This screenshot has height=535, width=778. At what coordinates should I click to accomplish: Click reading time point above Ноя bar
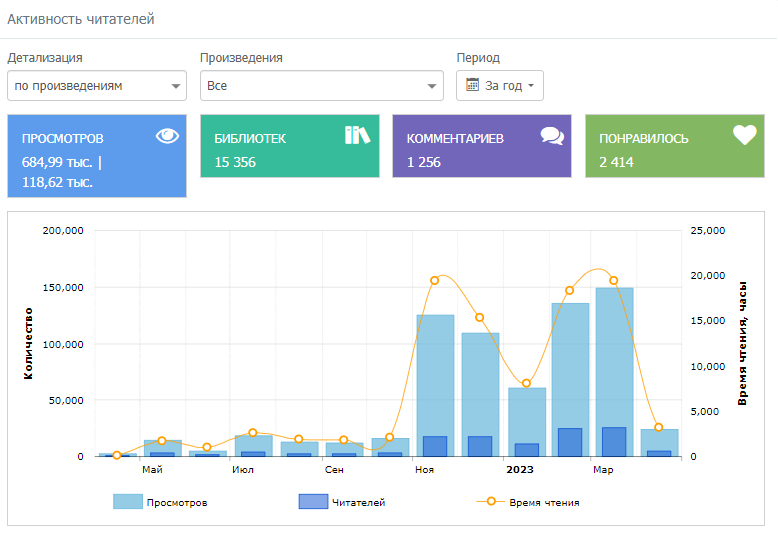[x=435, y=280]
